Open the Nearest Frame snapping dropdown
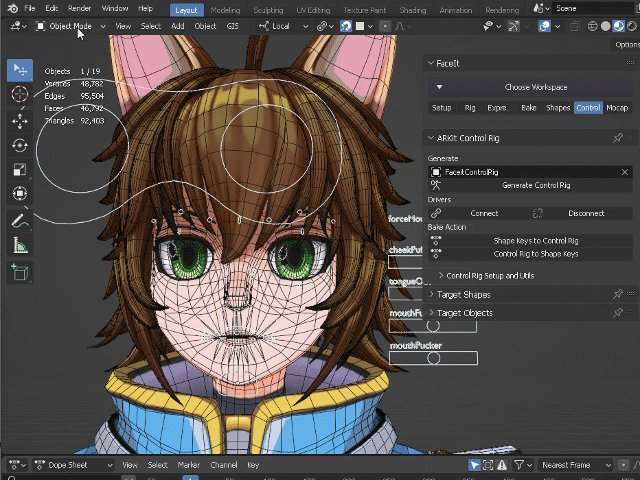This screenshot has width=640, height=480. pos(575,465)
